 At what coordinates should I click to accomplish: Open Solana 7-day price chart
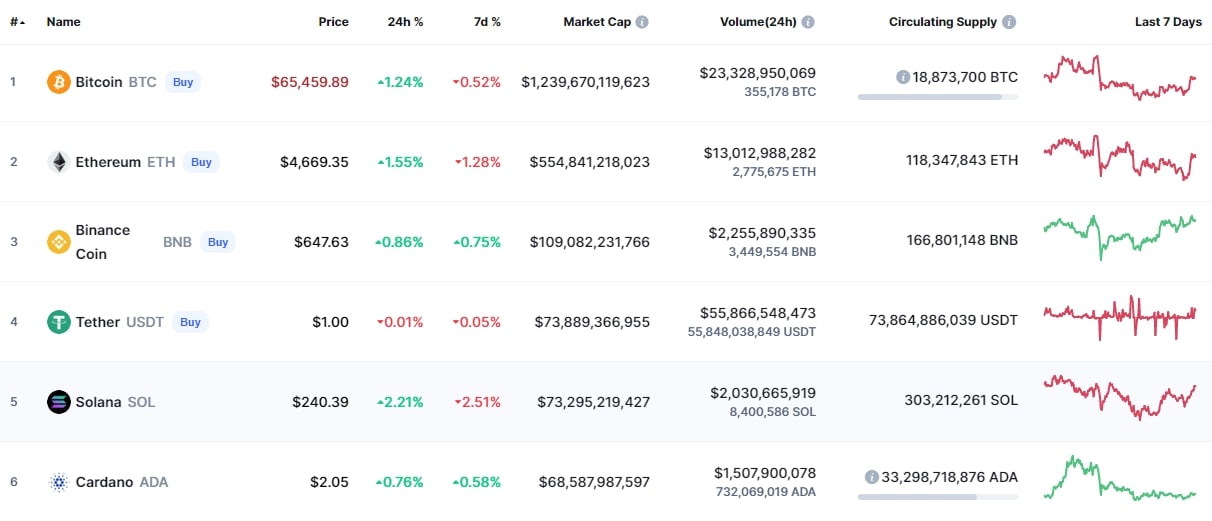click(x=1120, y=398)
